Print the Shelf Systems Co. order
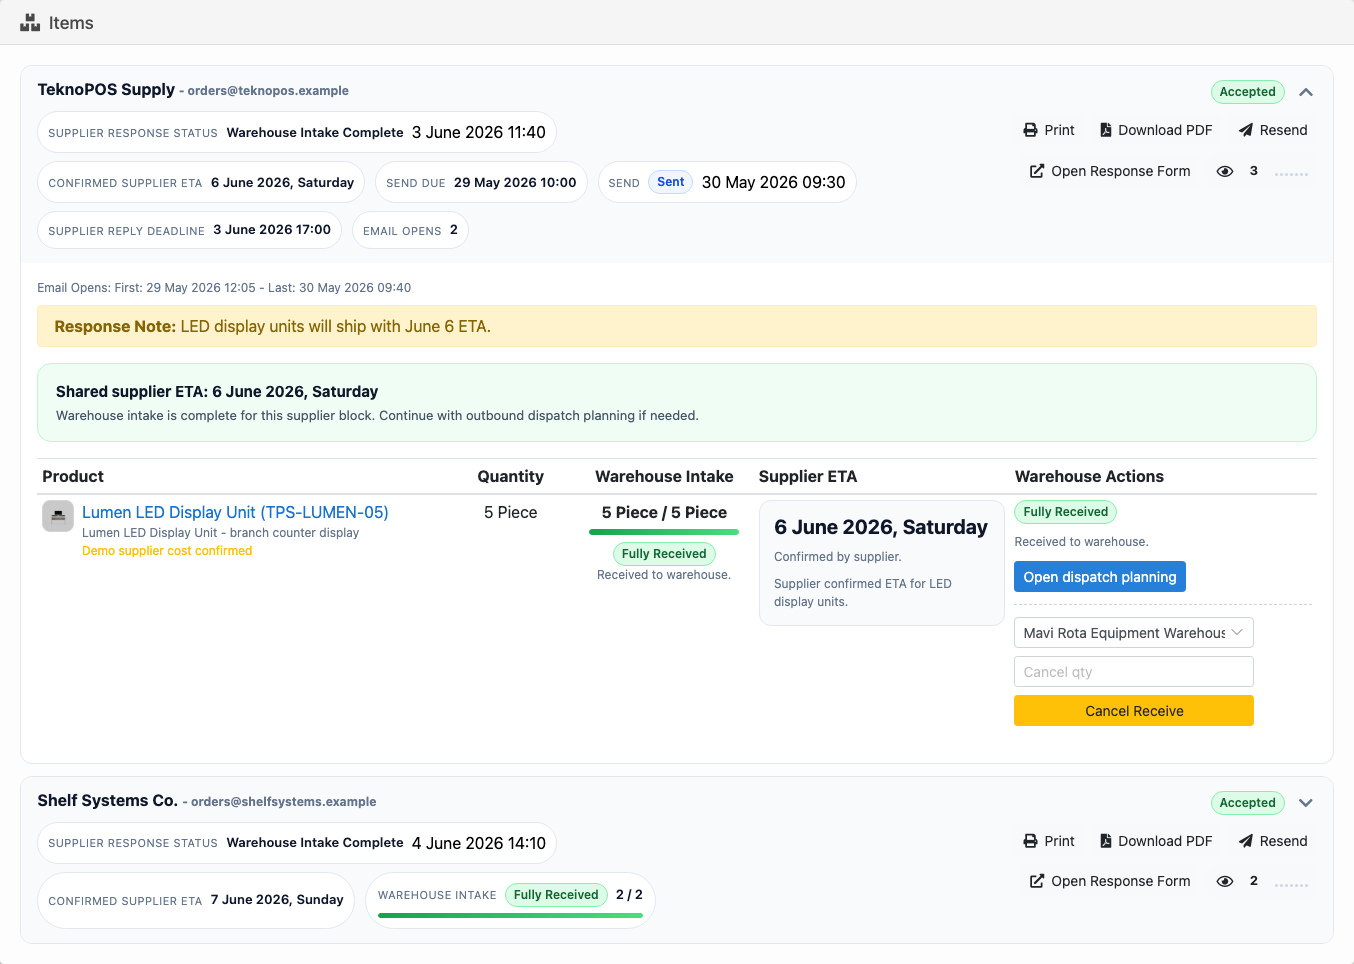This screenshot has height=964, width=1354. coord(1049,841)
